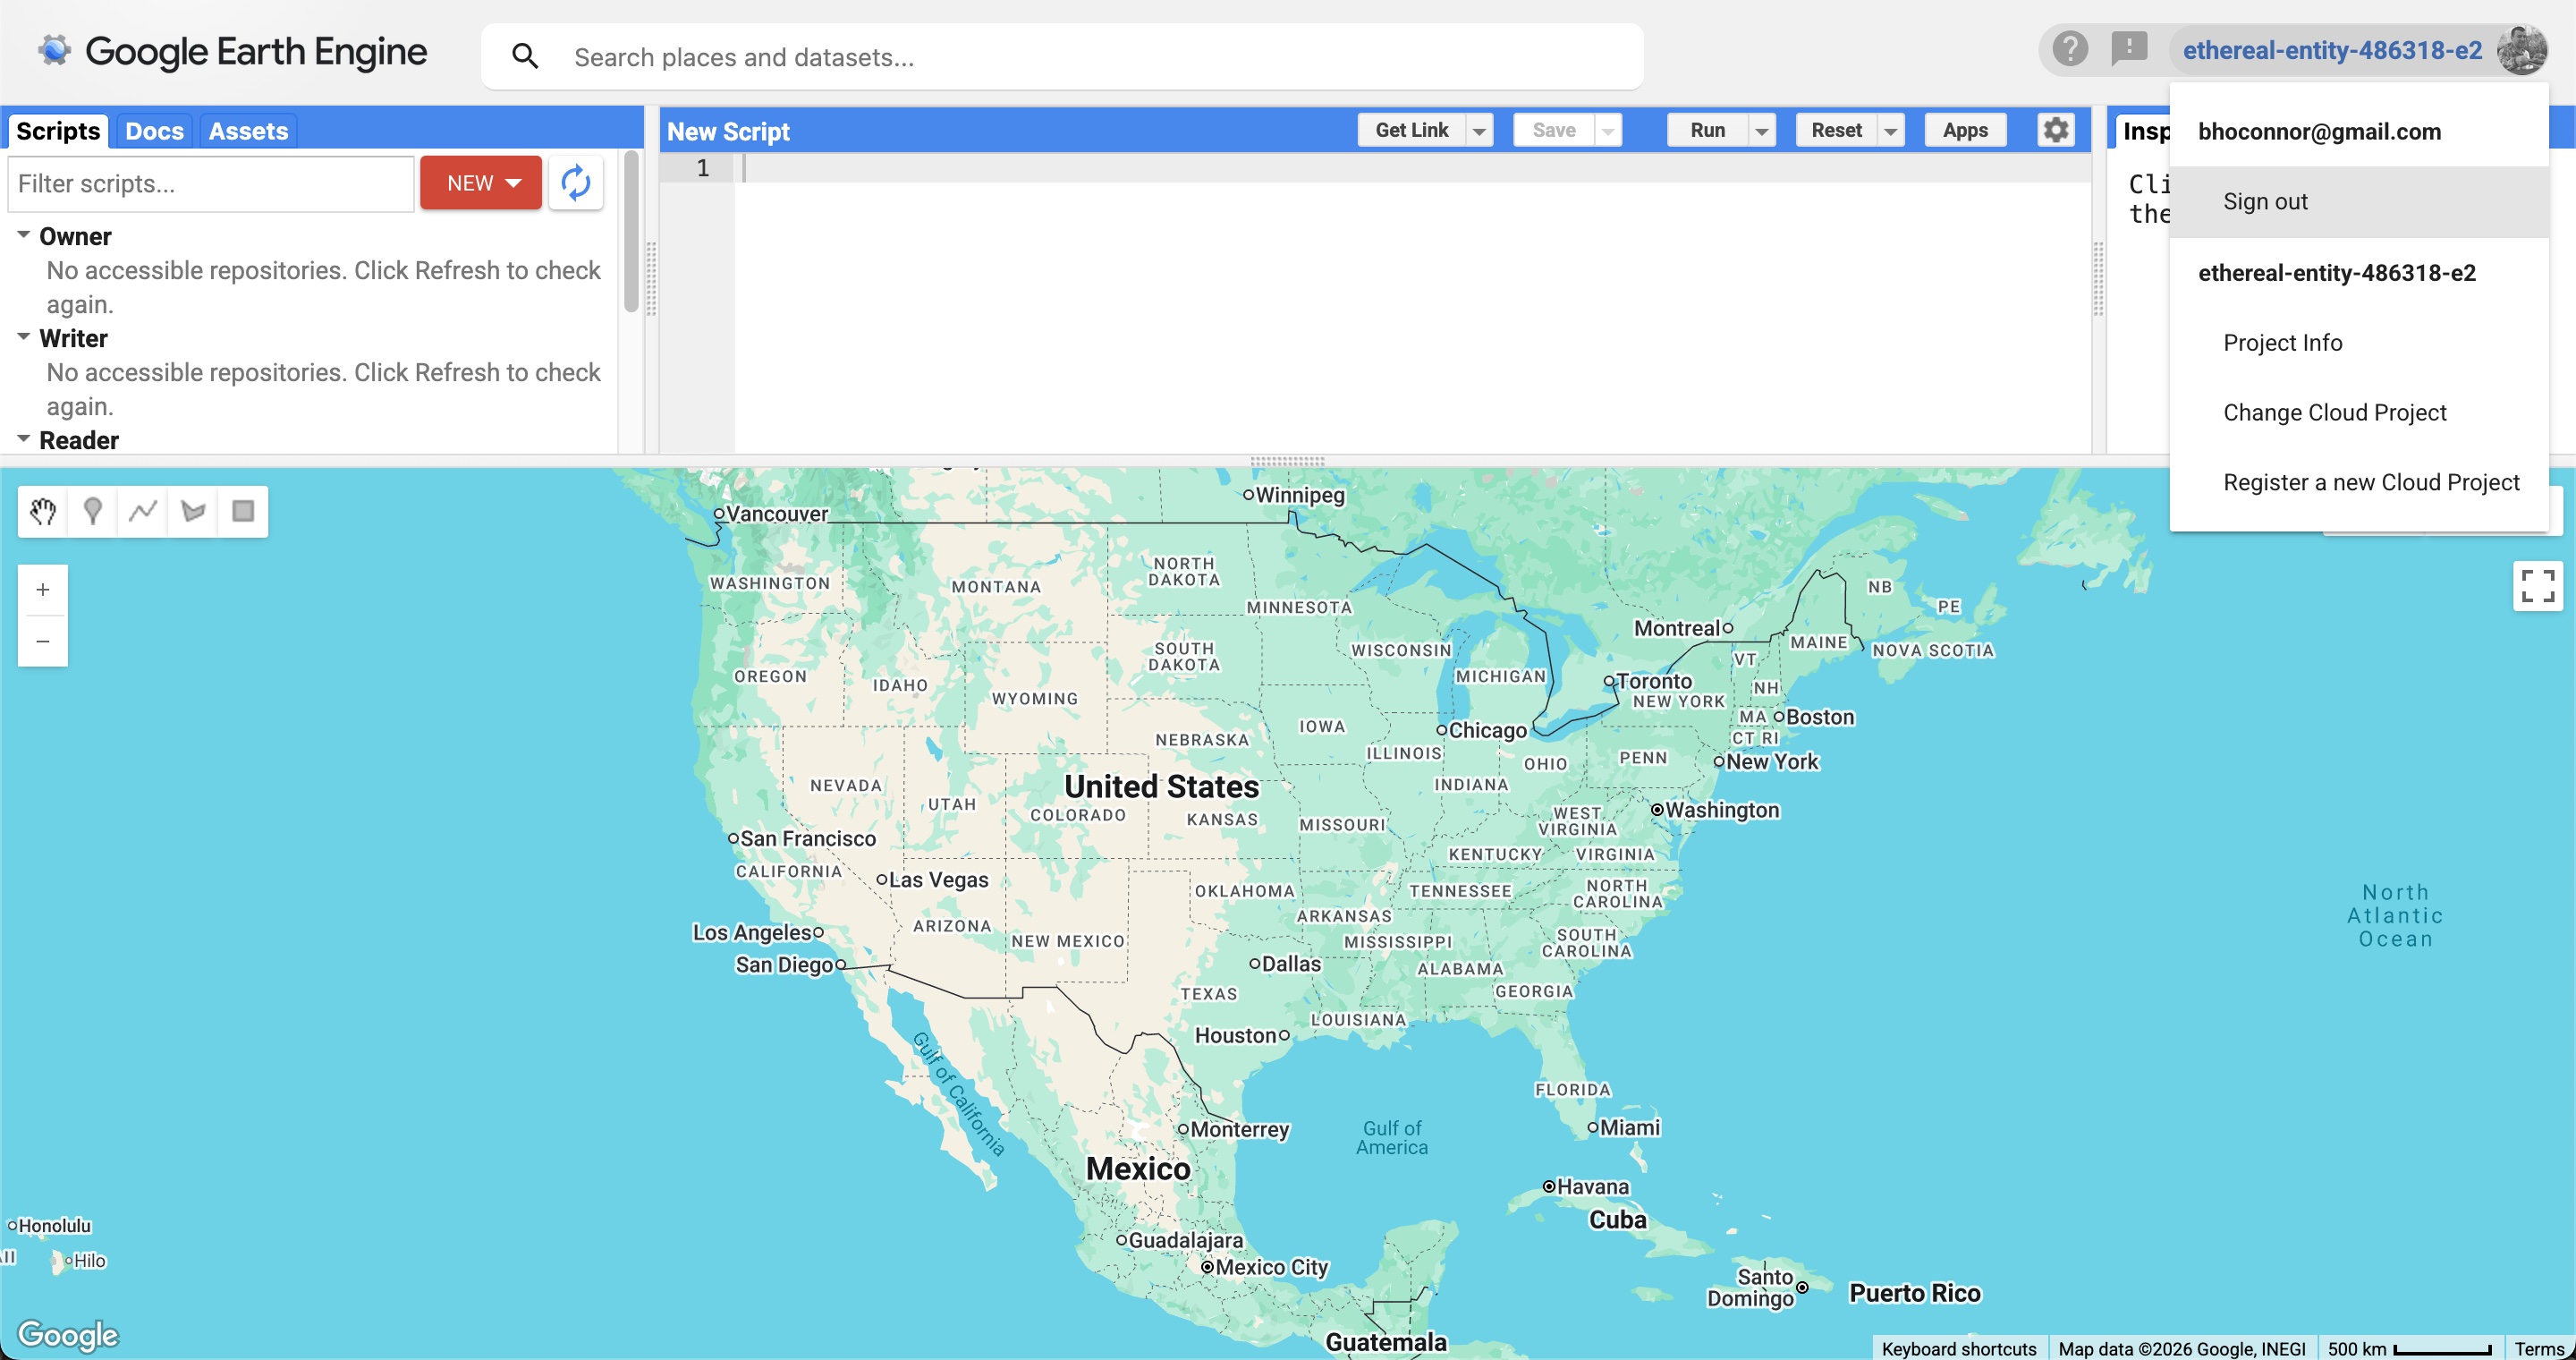This screenshot has height=1360, width=2576.
Task: Open the Get Link dropdown arrow
Action: [x=1479, y=131]
